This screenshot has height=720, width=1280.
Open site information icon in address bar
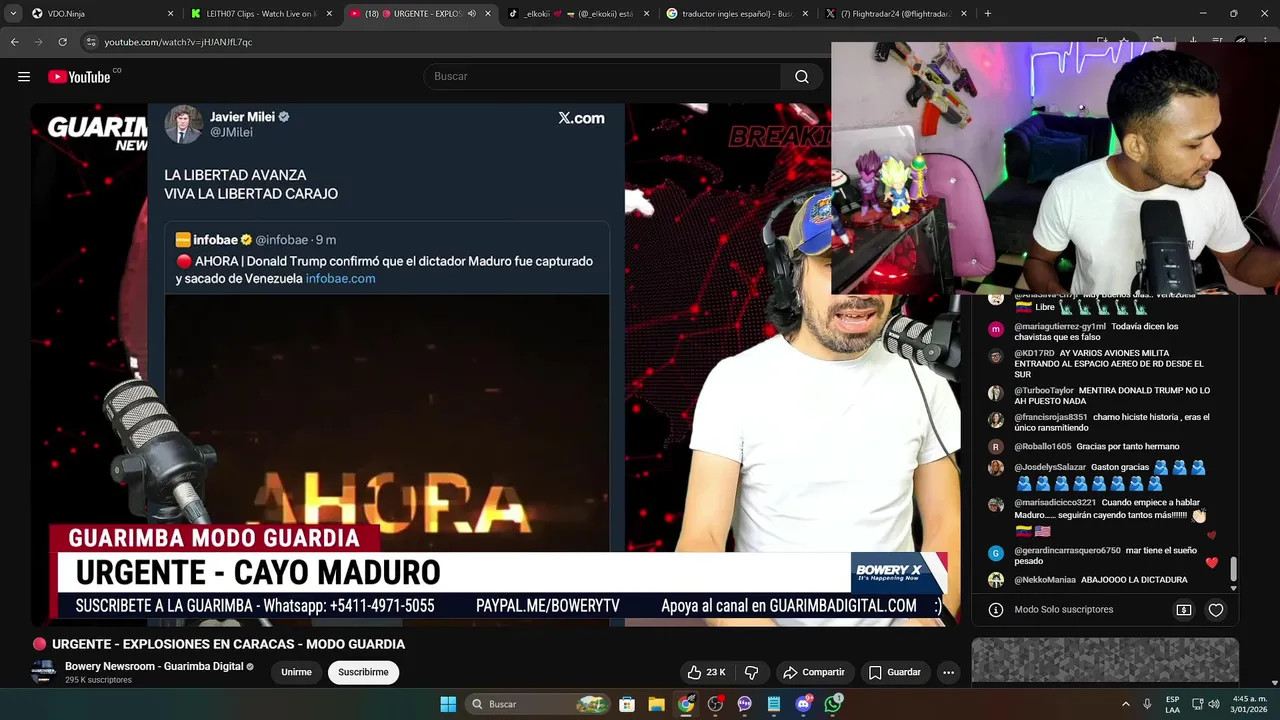pyautogui.click(x=91, y=42)
